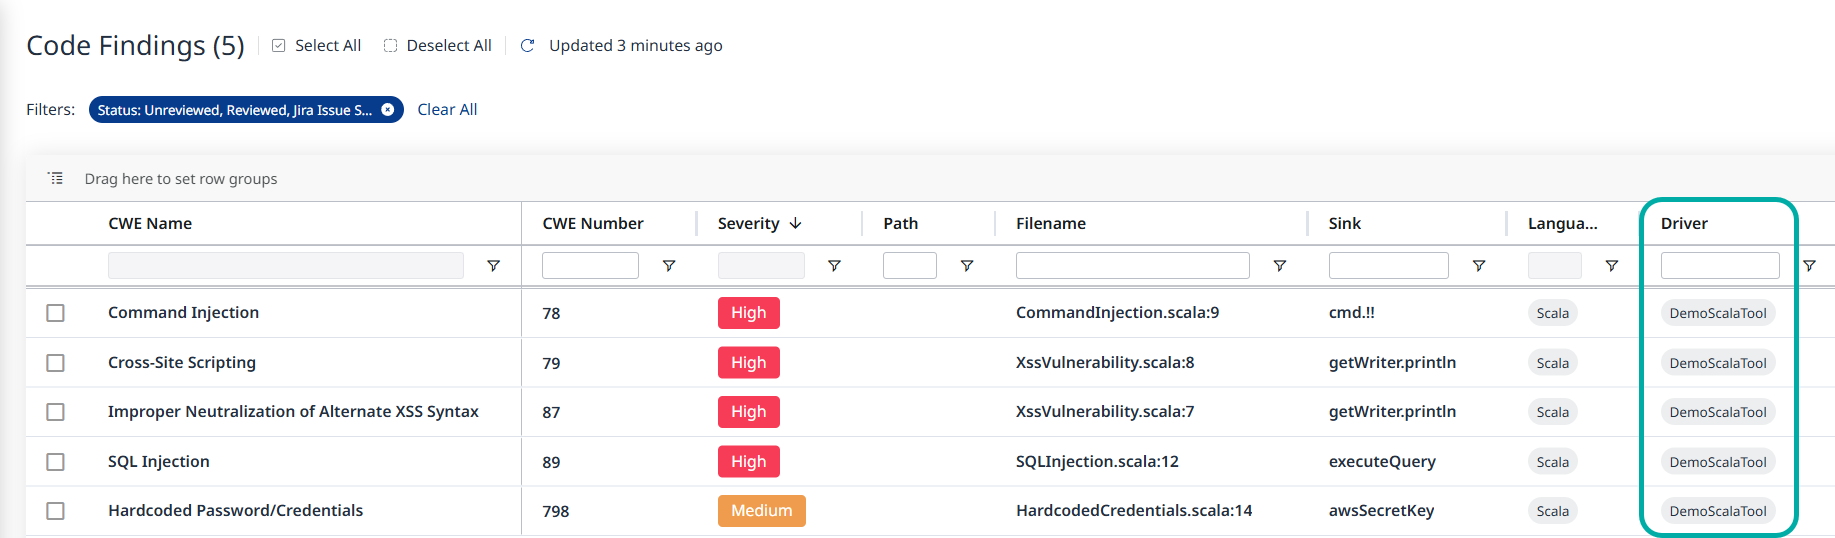Open the Sink column filter icon

(1479, 266)
